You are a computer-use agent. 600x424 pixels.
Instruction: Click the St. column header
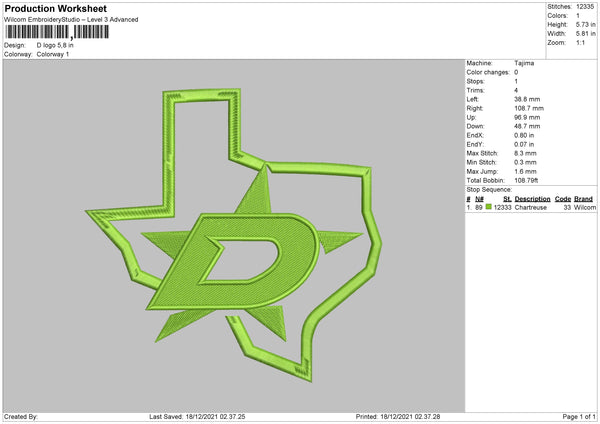coord(507,199)
